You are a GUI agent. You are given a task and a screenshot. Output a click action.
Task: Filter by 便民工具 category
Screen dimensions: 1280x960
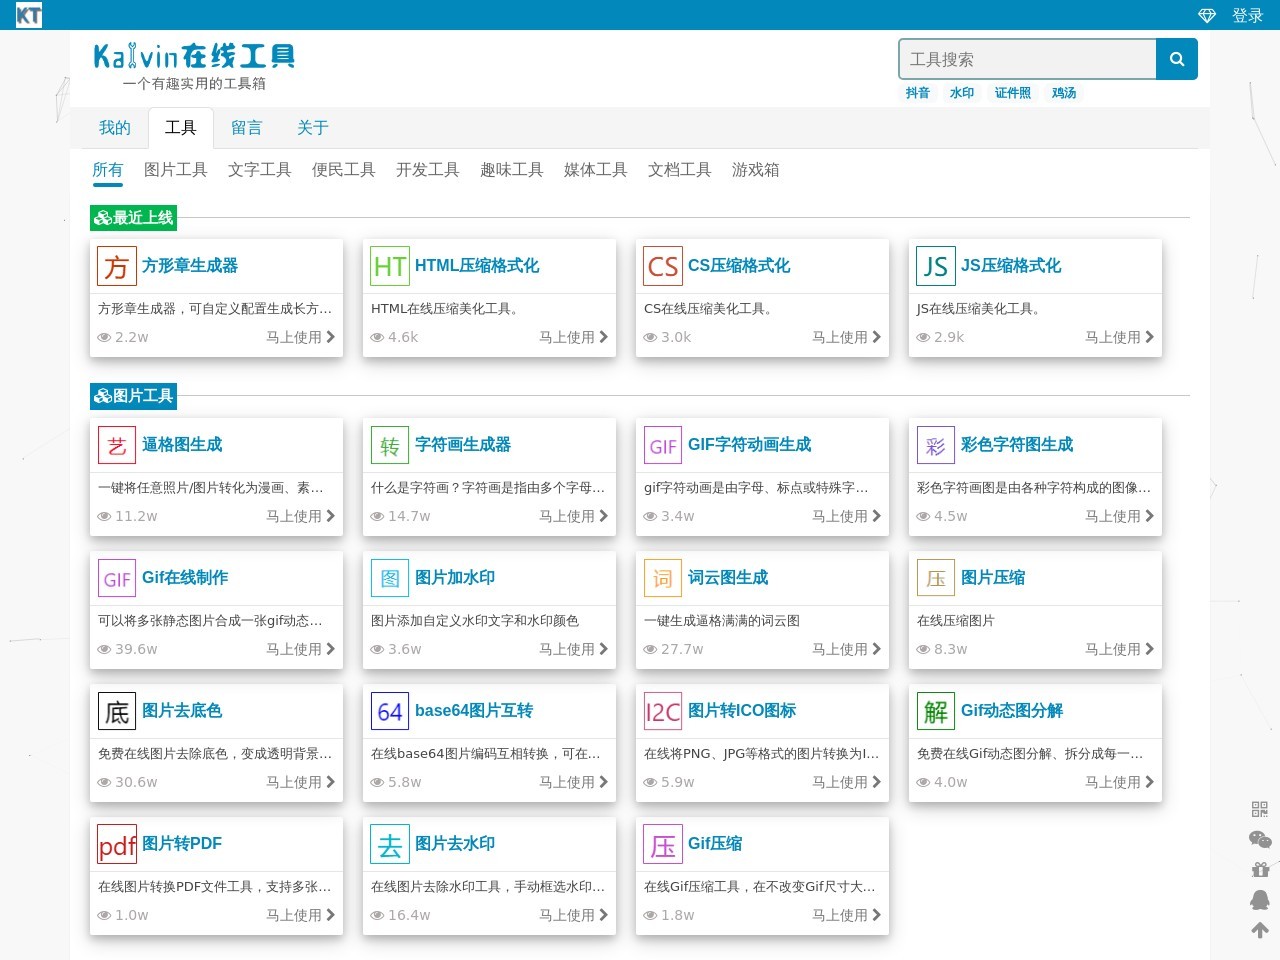[344, 170]
